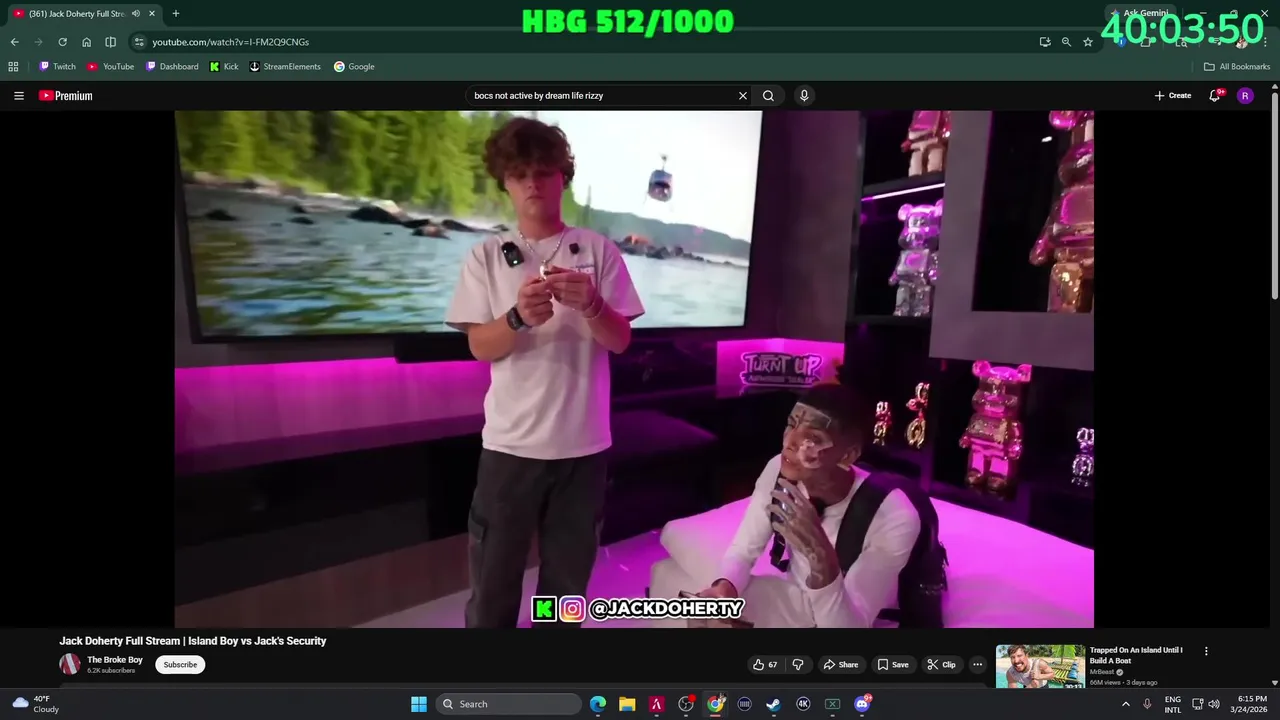Click the video player to pause playback
This screenshot has height=720, width=1280.
pyautogui.click(x=634, y=369)
